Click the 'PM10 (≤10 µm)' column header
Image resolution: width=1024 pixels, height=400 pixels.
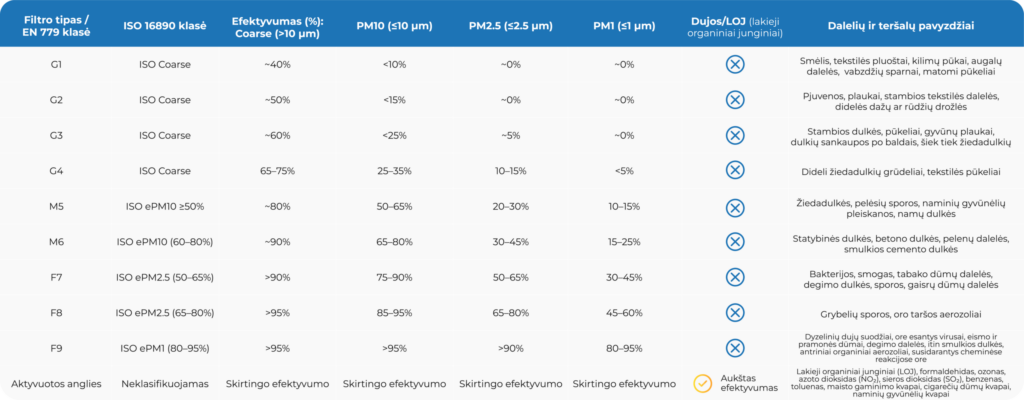(387, 24)
